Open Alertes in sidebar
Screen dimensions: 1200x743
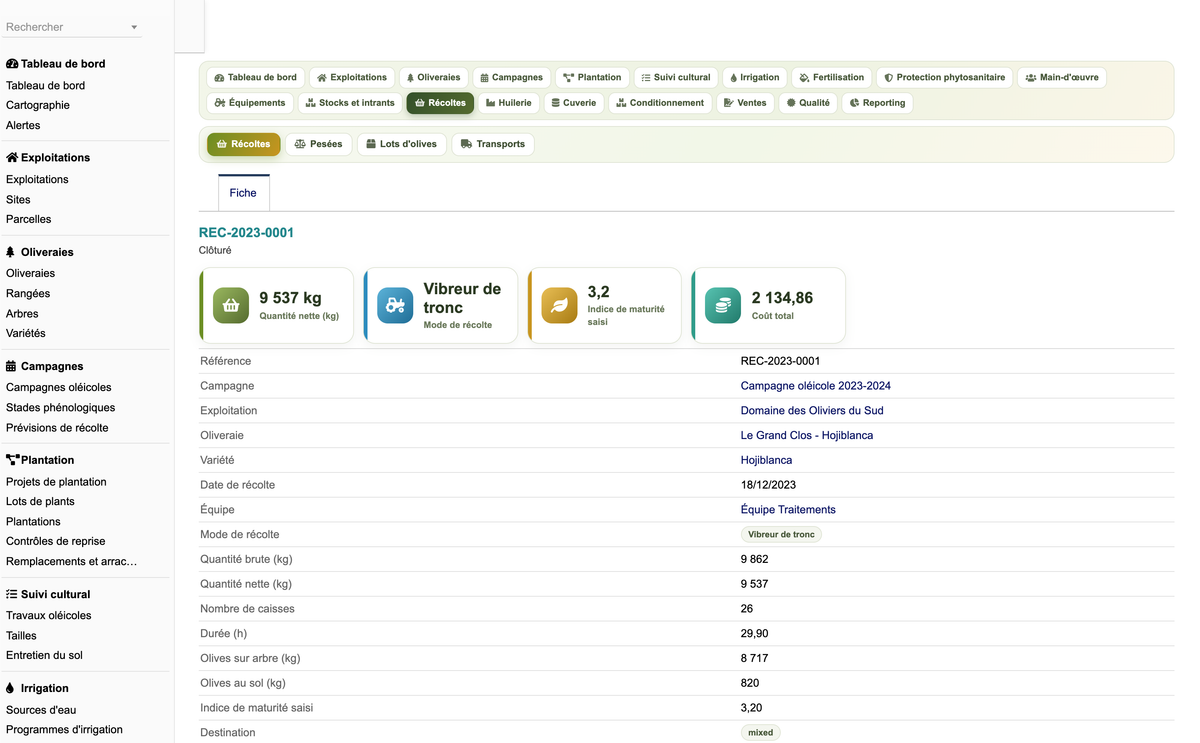(23, 125)
